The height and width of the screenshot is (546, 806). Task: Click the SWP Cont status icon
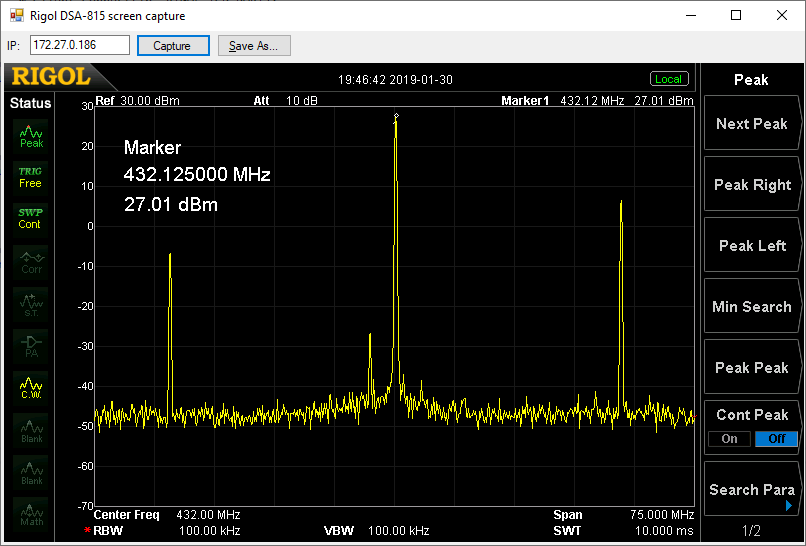click(30, 219)
